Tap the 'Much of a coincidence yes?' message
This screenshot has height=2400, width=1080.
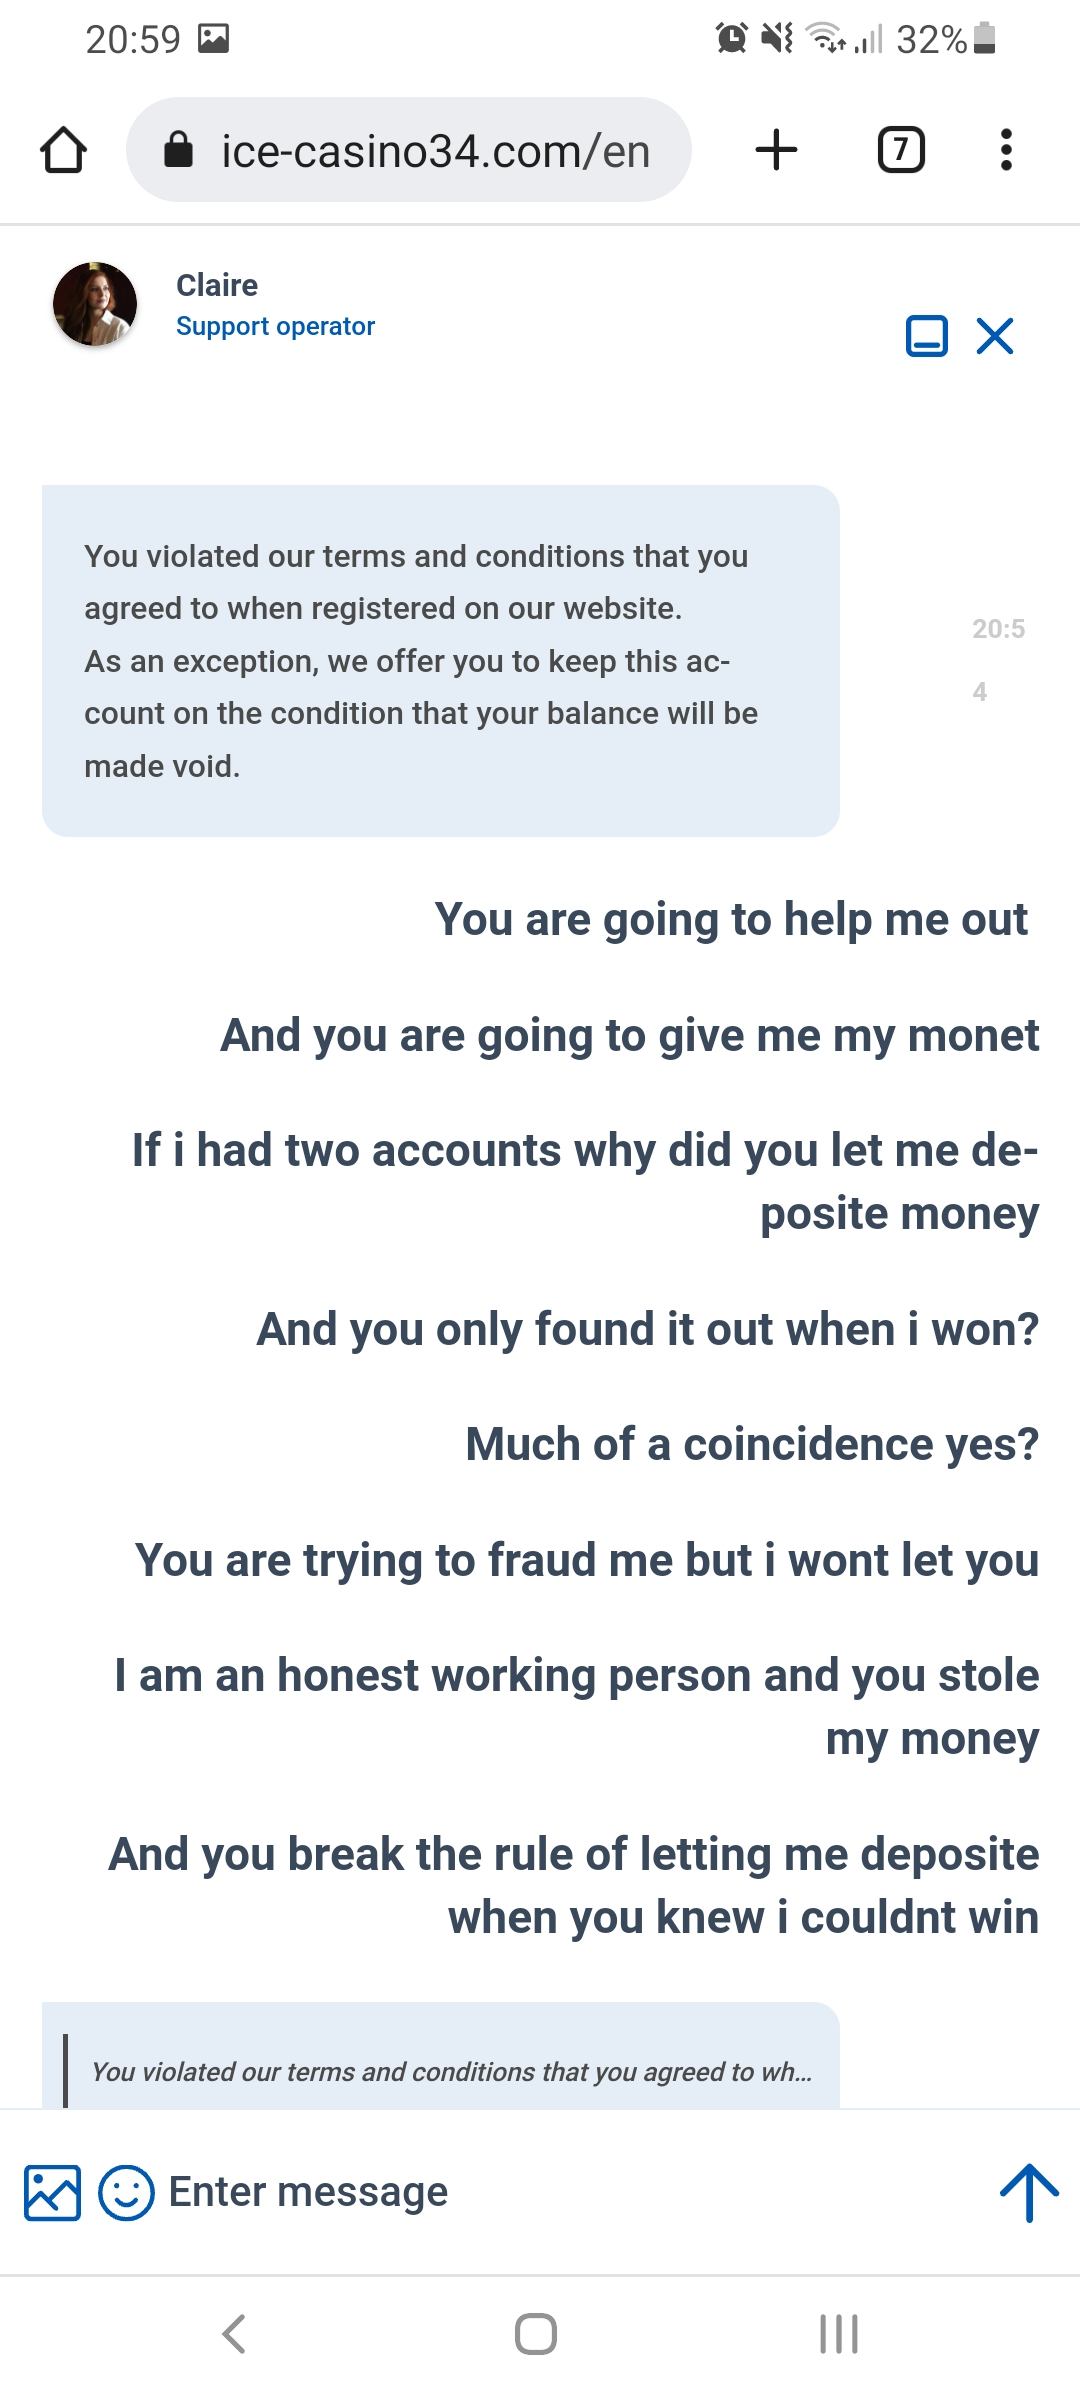752,1444
